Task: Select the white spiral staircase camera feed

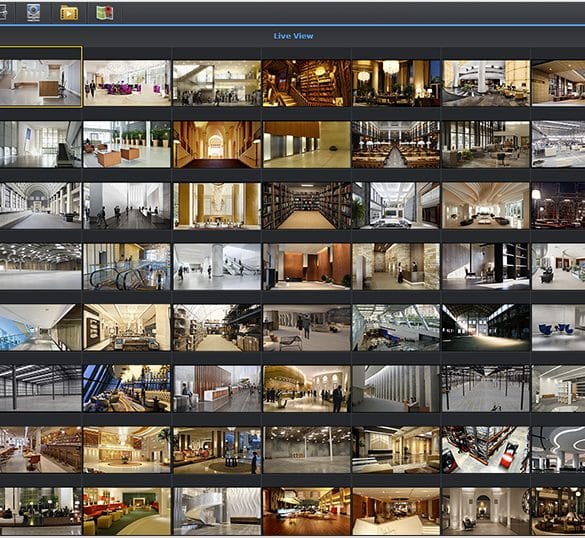Action: (x=217, y=511)
